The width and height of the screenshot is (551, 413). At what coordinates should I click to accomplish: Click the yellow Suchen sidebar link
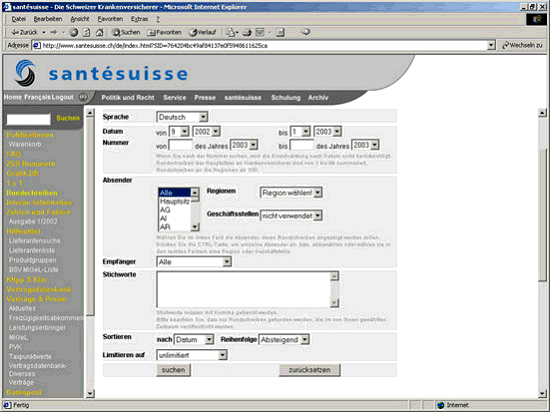68,118
